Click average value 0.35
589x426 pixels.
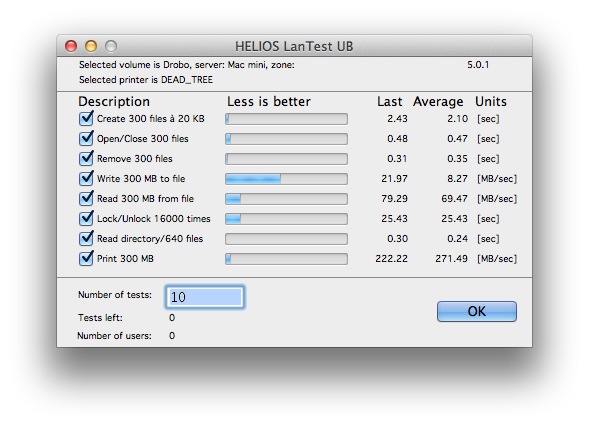tap(457, 159)
